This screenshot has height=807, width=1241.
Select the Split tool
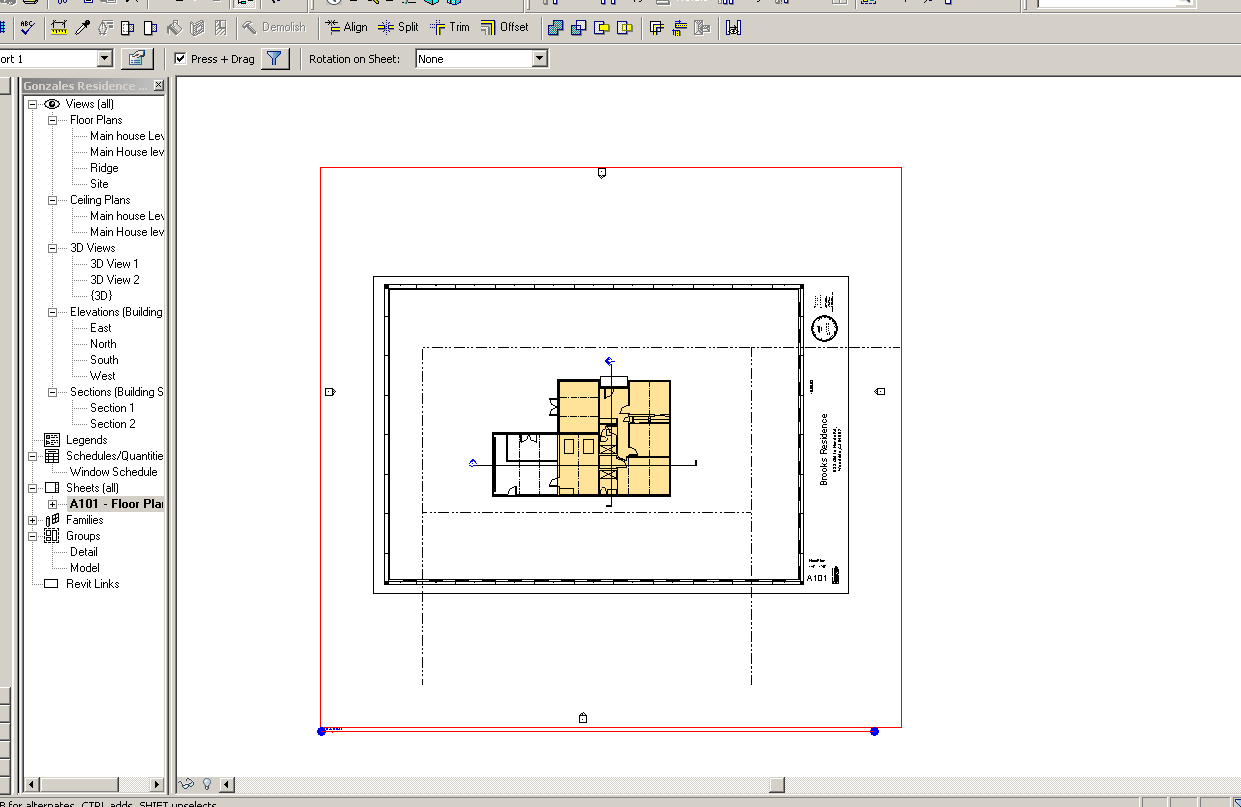coord(397,27)
